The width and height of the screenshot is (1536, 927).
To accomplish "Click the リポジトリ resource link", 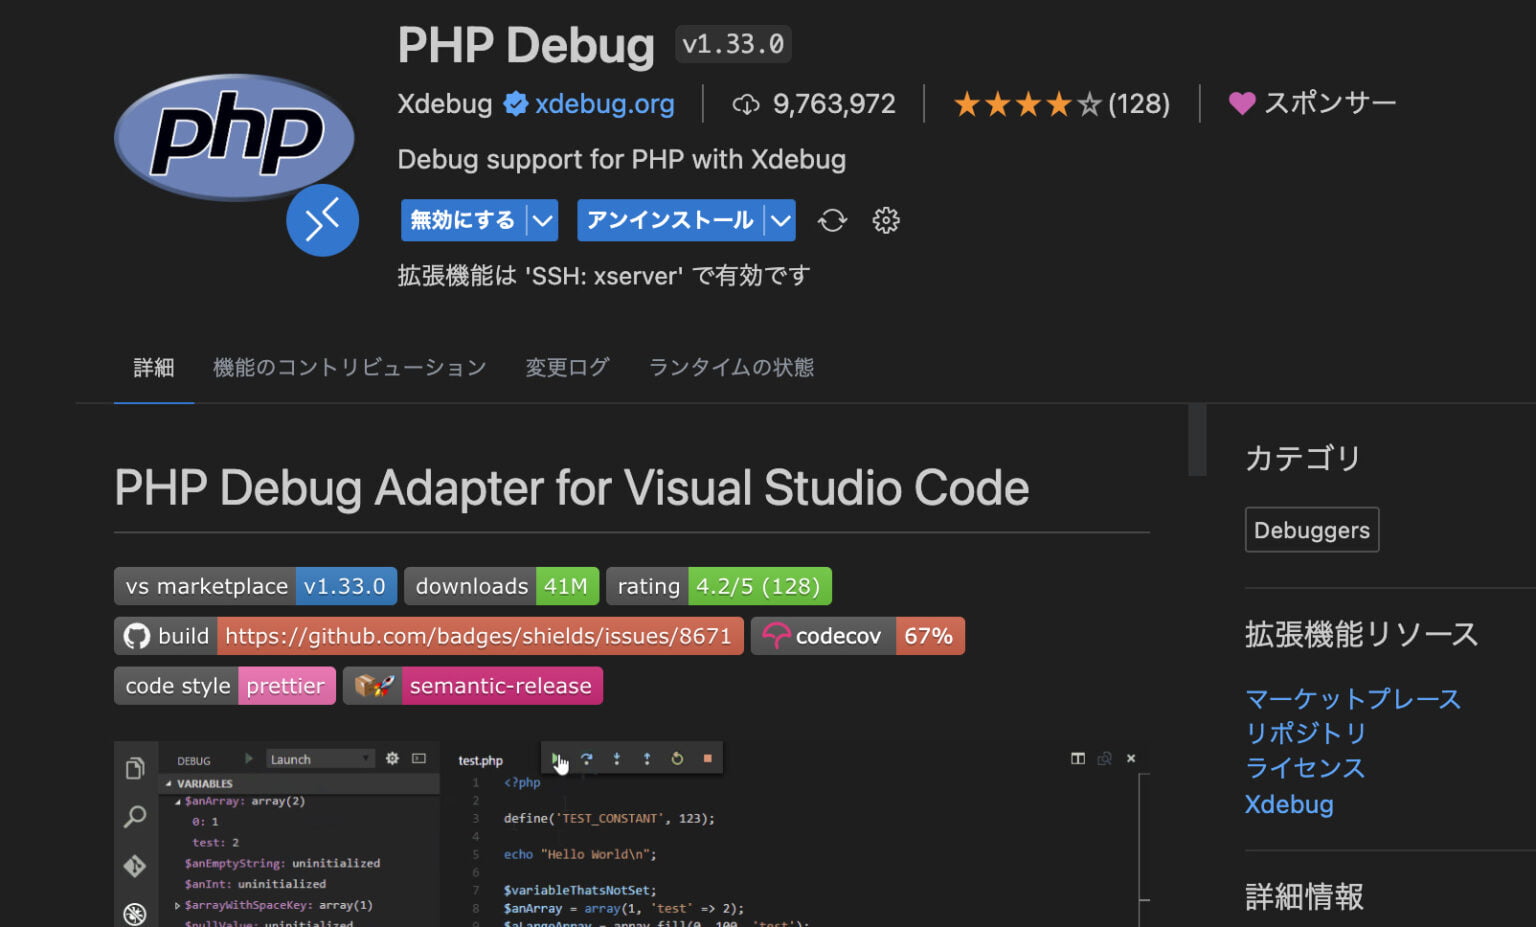I will tap(1305, 733).
